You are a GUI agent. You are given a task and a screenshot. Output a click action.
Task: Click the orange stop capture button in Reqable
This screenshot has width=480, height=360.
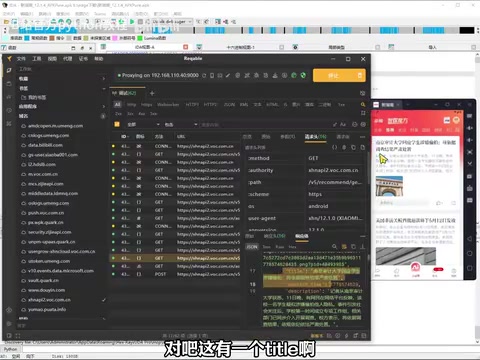tap(339, 76)
